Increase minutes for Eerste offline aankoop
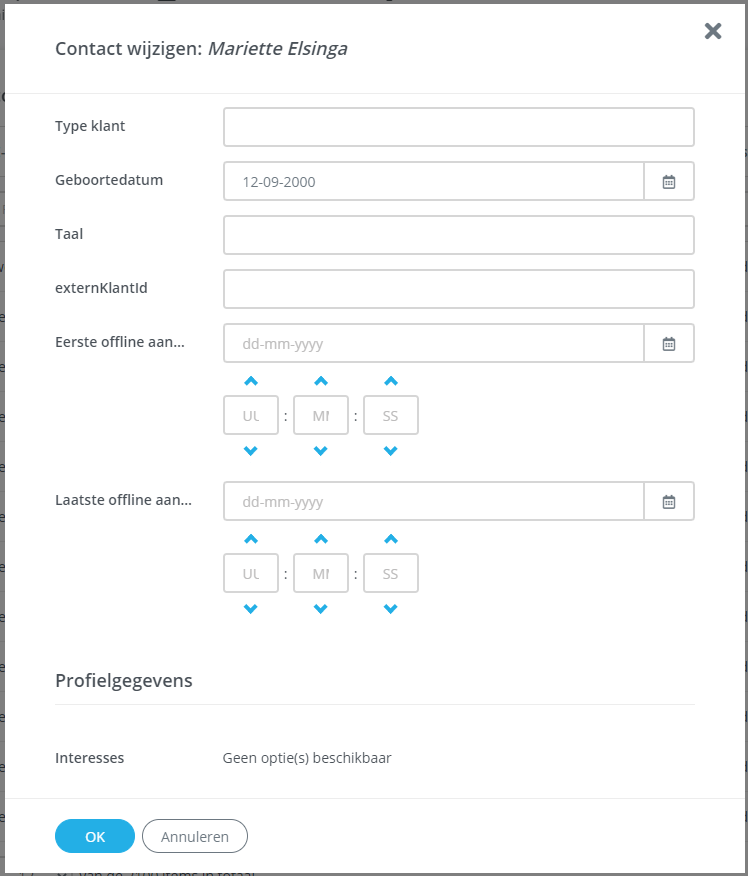This screenshot has width=748, height=876. [x=321, y=381]
